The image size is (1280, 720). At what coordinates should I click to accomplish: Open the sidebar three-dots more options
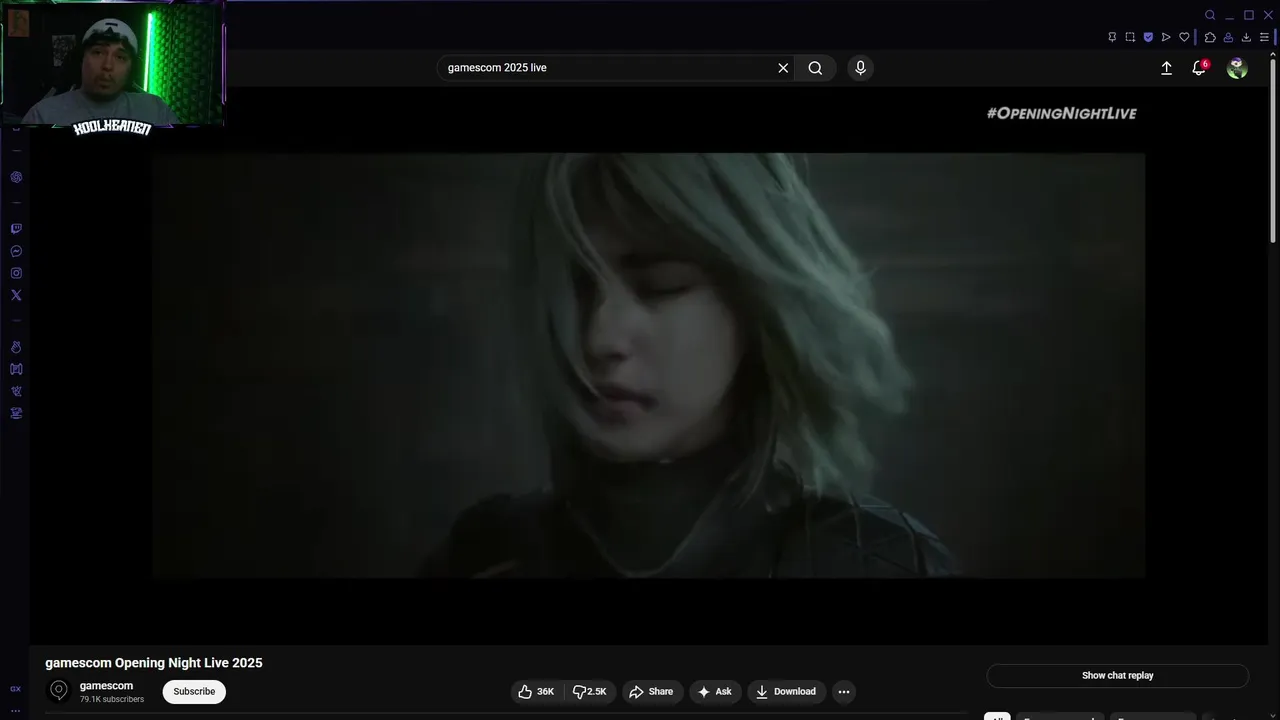(15, 711)
